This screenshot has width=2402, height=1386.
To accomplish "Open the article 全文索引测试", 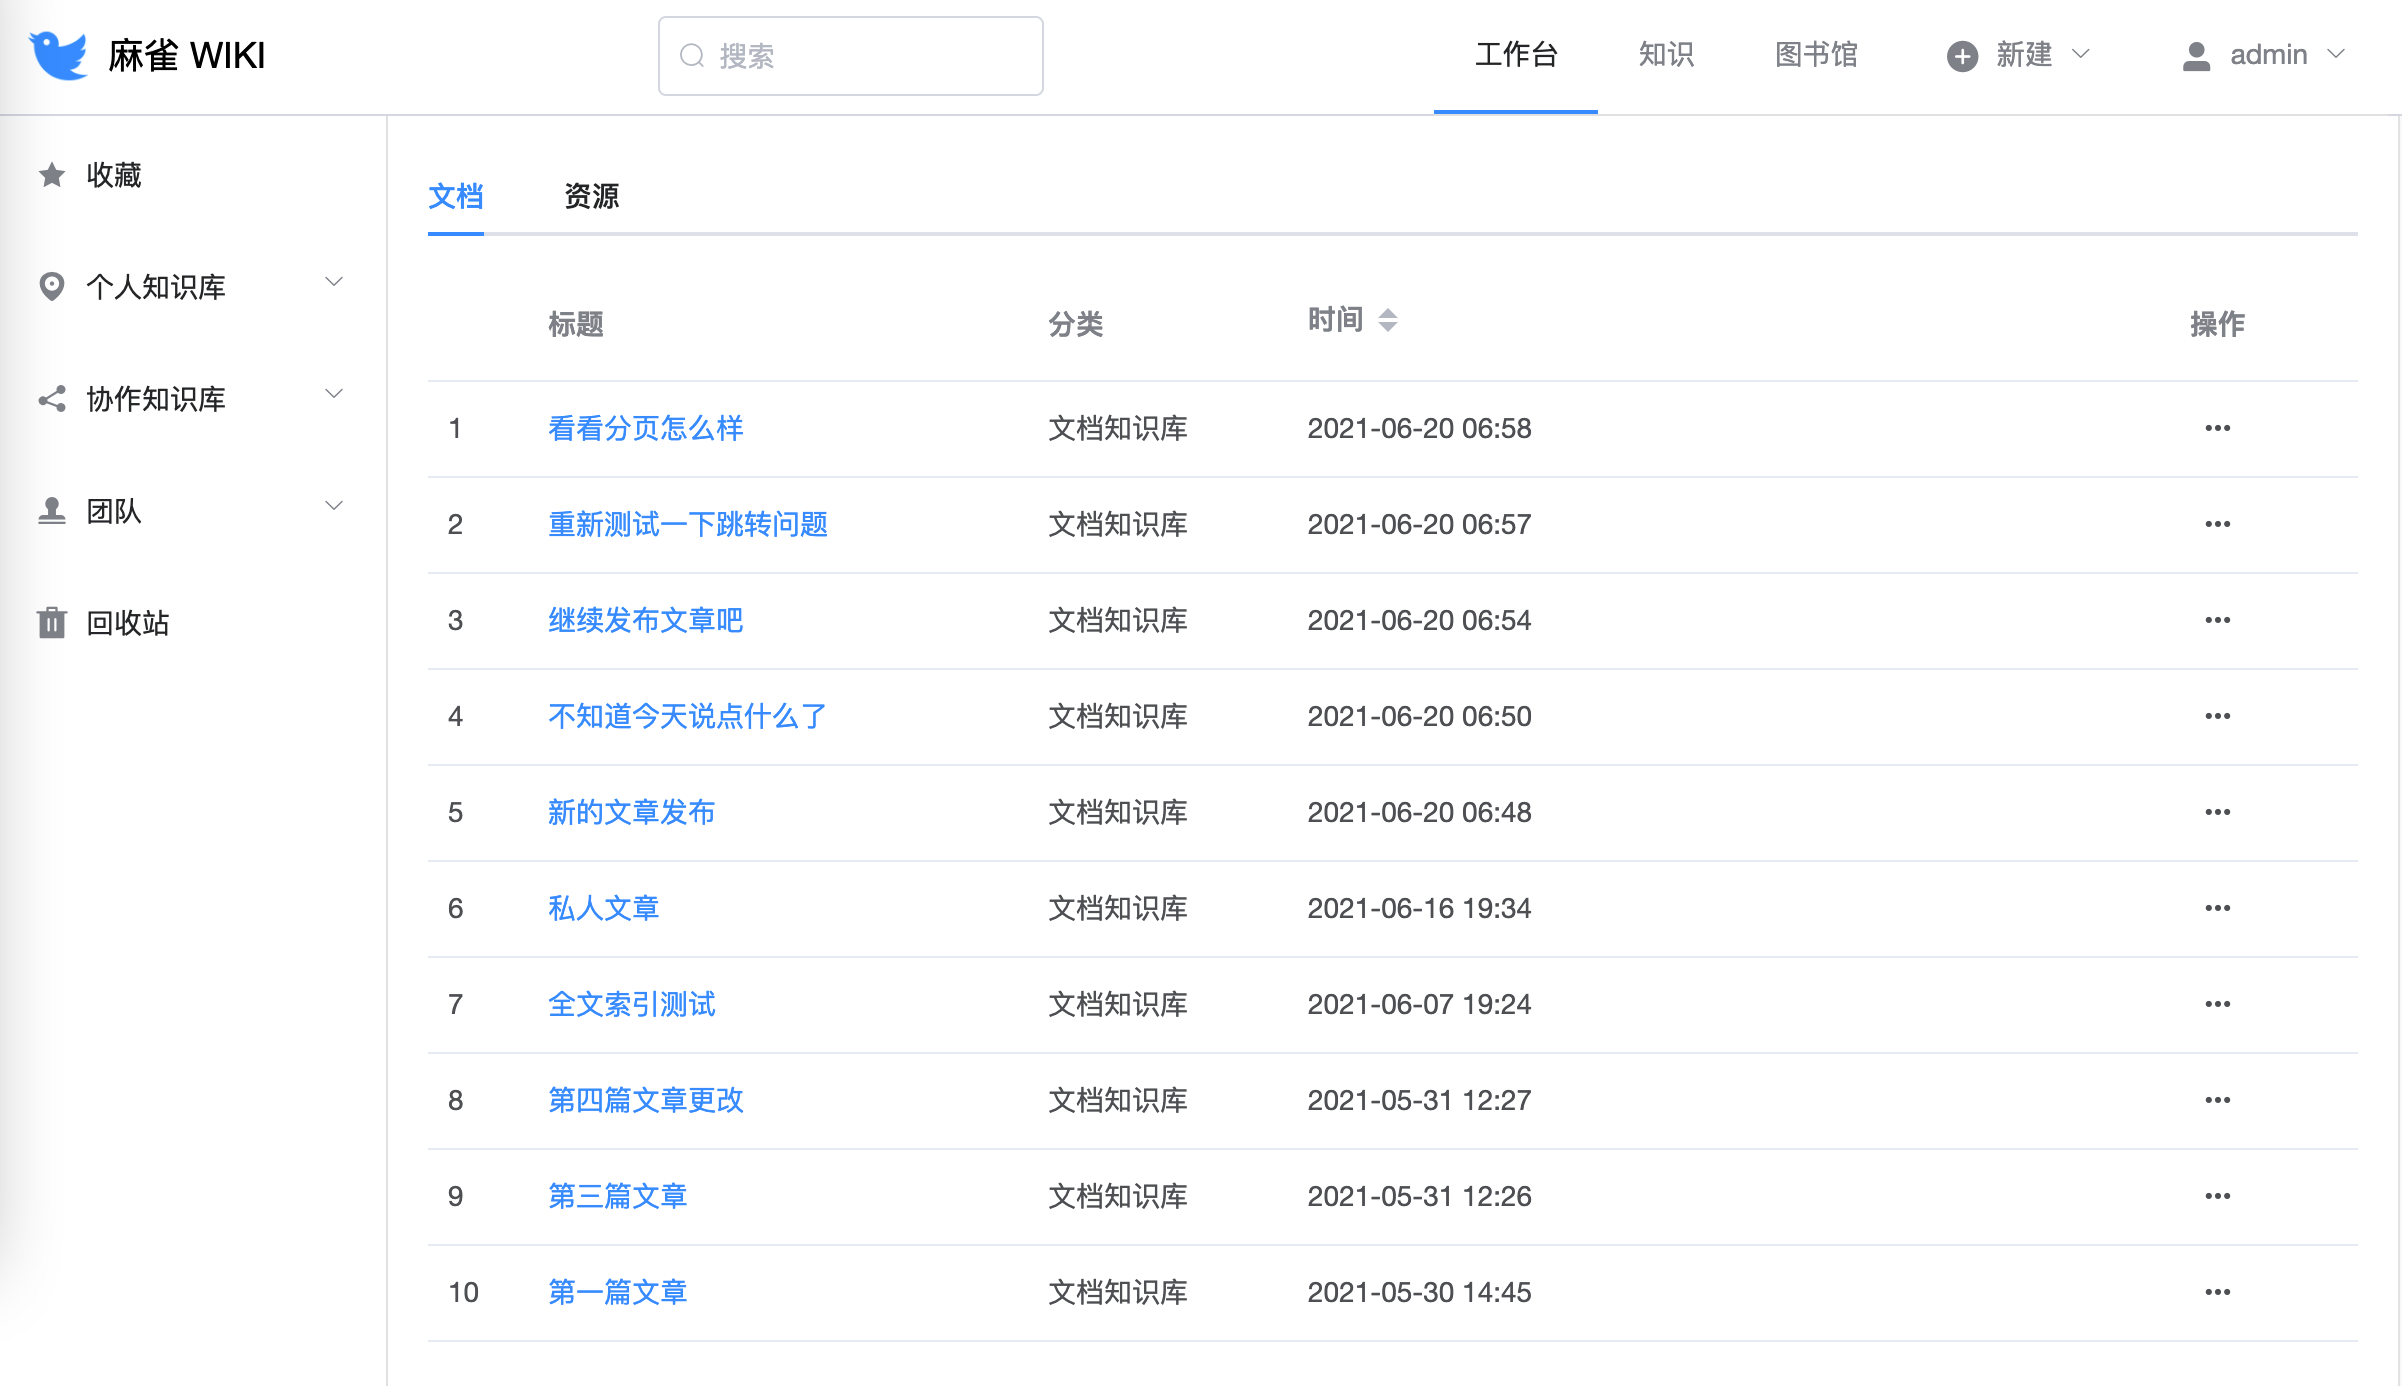I will [631, 1004].
